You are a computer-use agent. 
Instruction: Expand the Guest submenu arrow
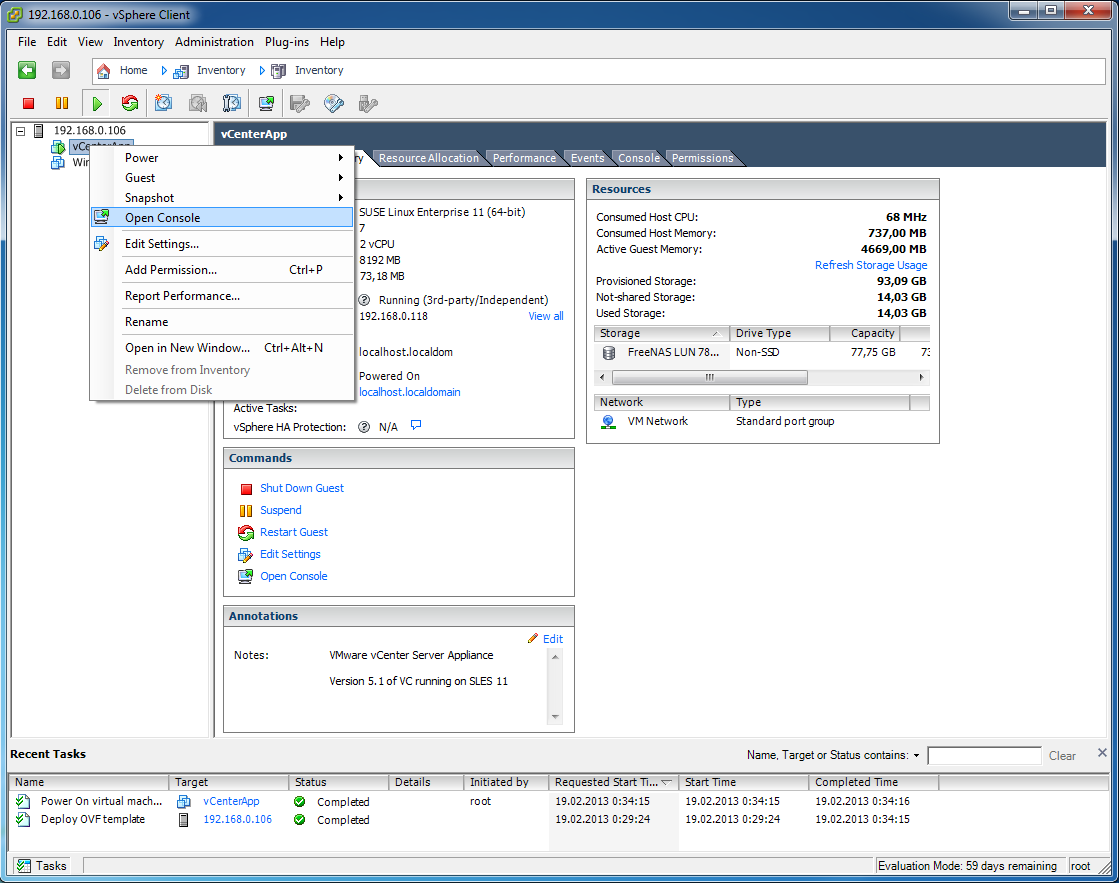341,178
